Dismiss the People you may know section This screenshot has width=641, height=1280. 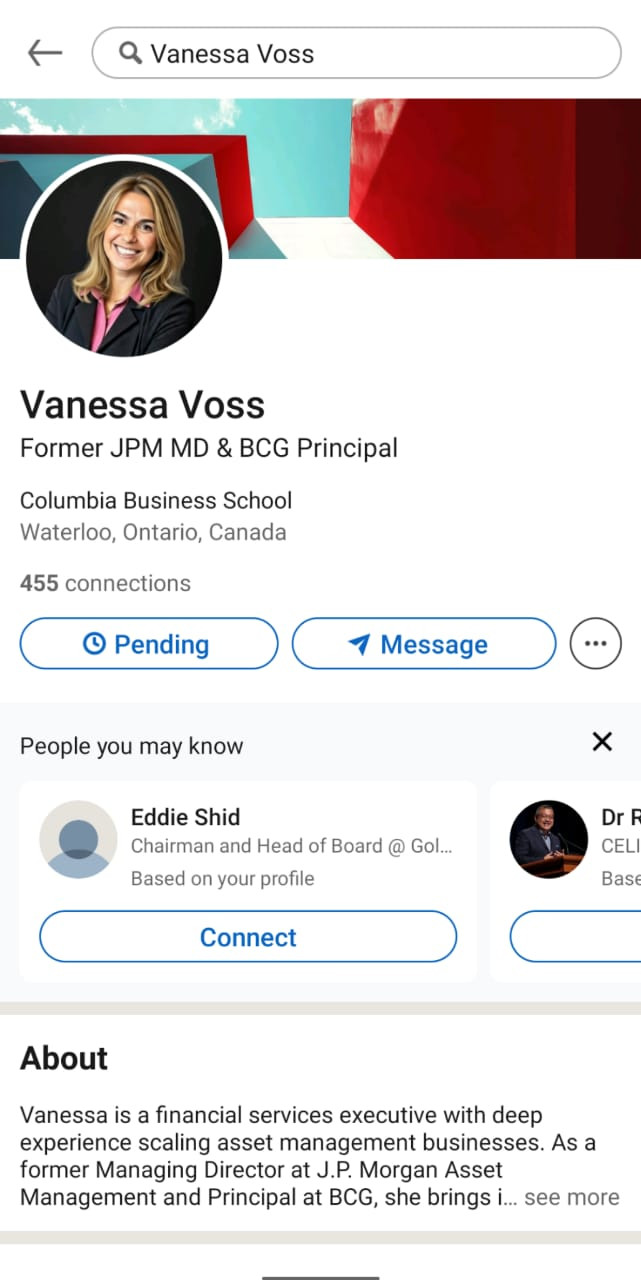click(602, 741)
